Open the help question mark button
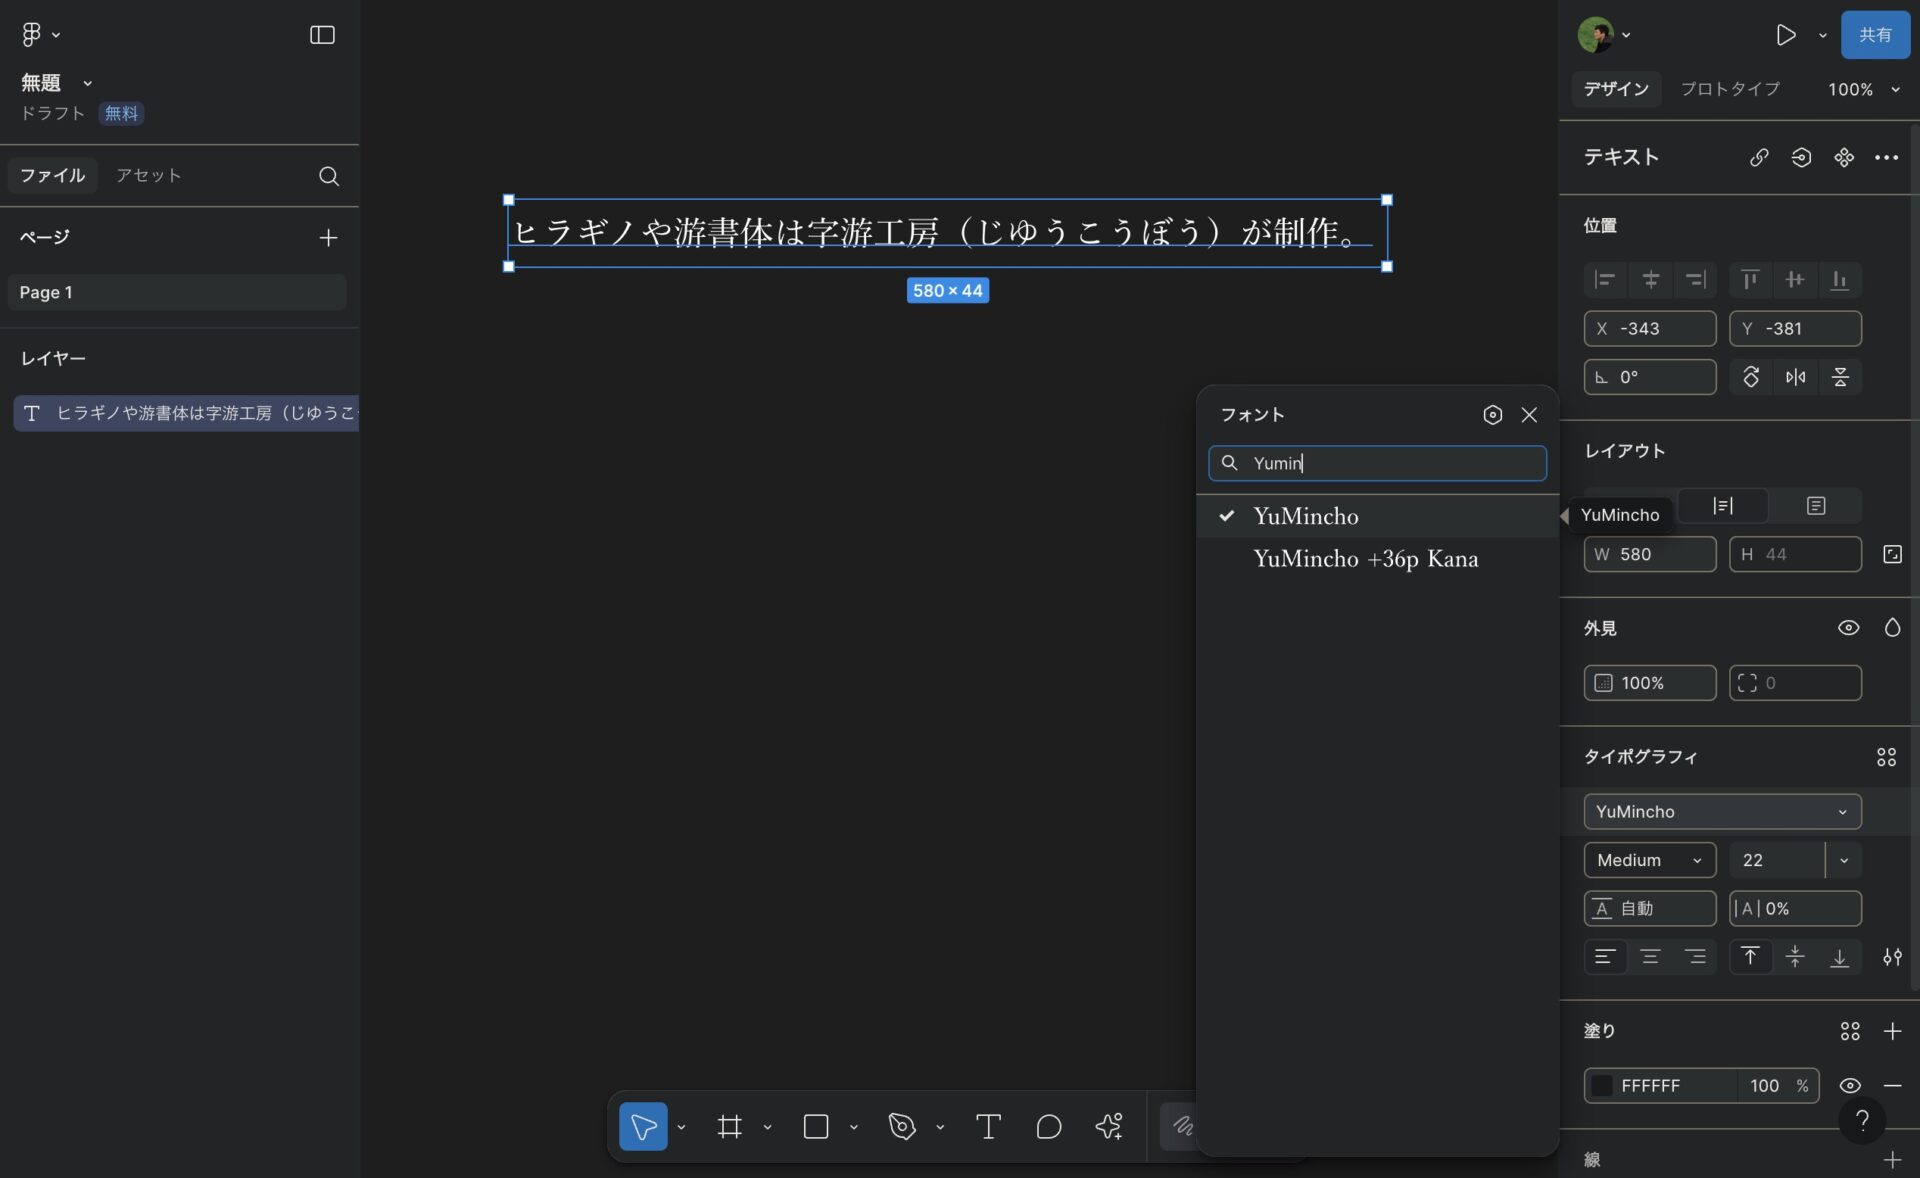This screenshot has width=1920, height=1178. pos(1862,1120)
